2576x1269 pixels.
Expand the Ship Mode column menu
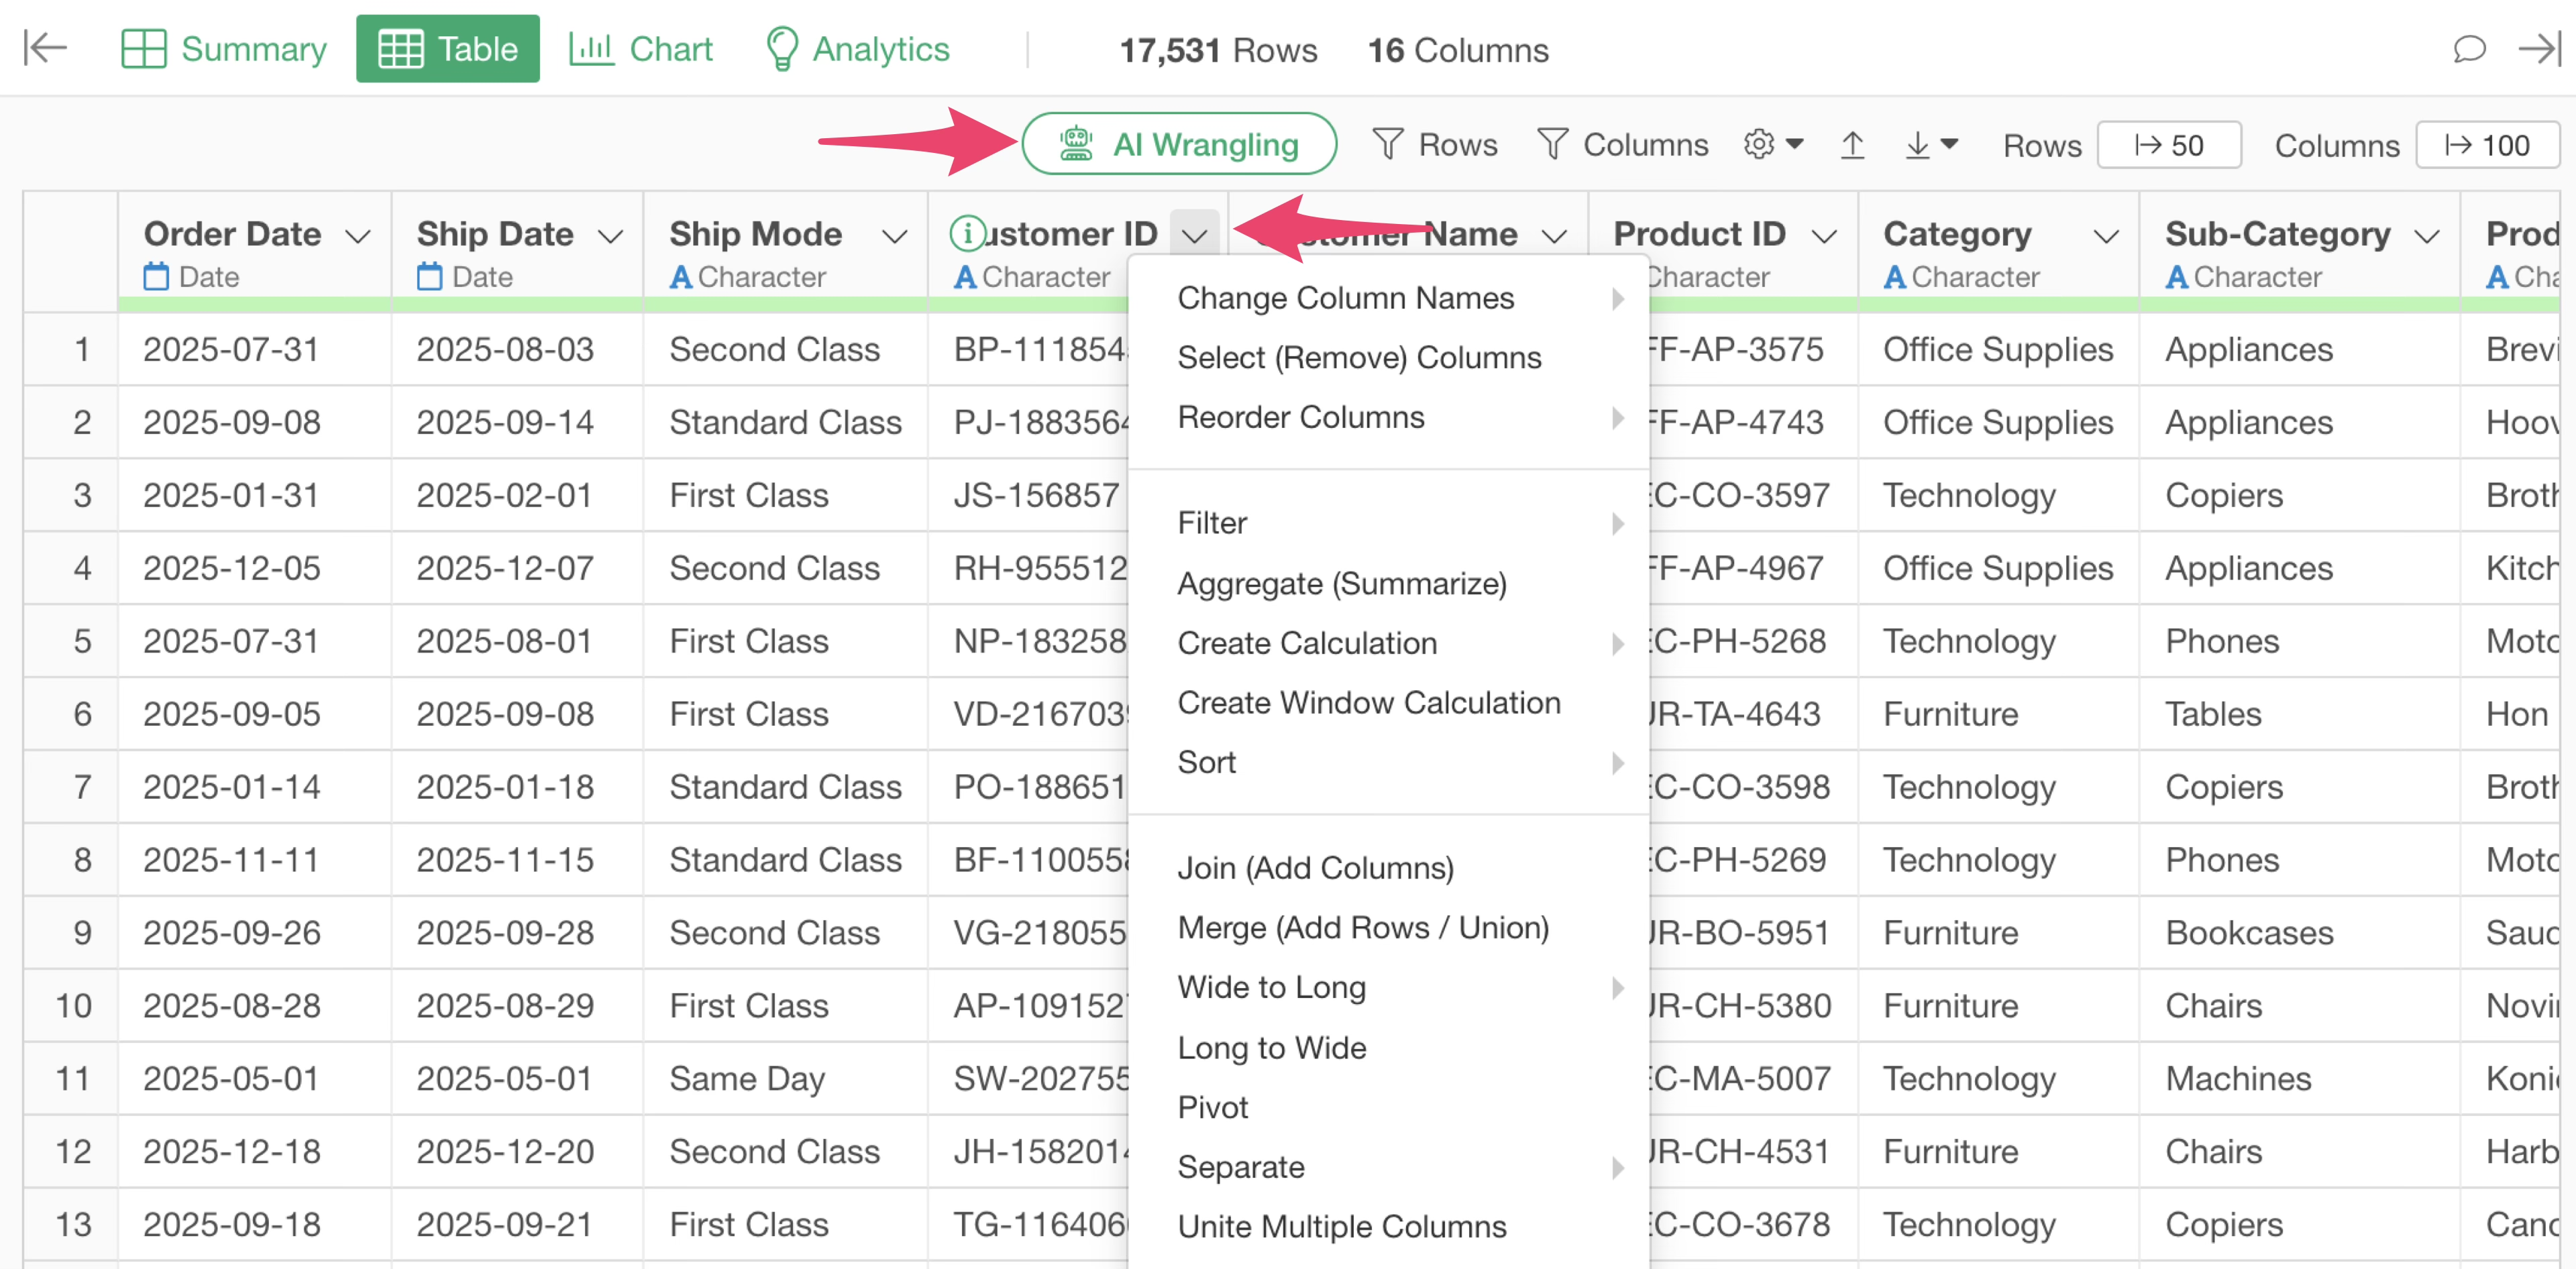point(894,236)
